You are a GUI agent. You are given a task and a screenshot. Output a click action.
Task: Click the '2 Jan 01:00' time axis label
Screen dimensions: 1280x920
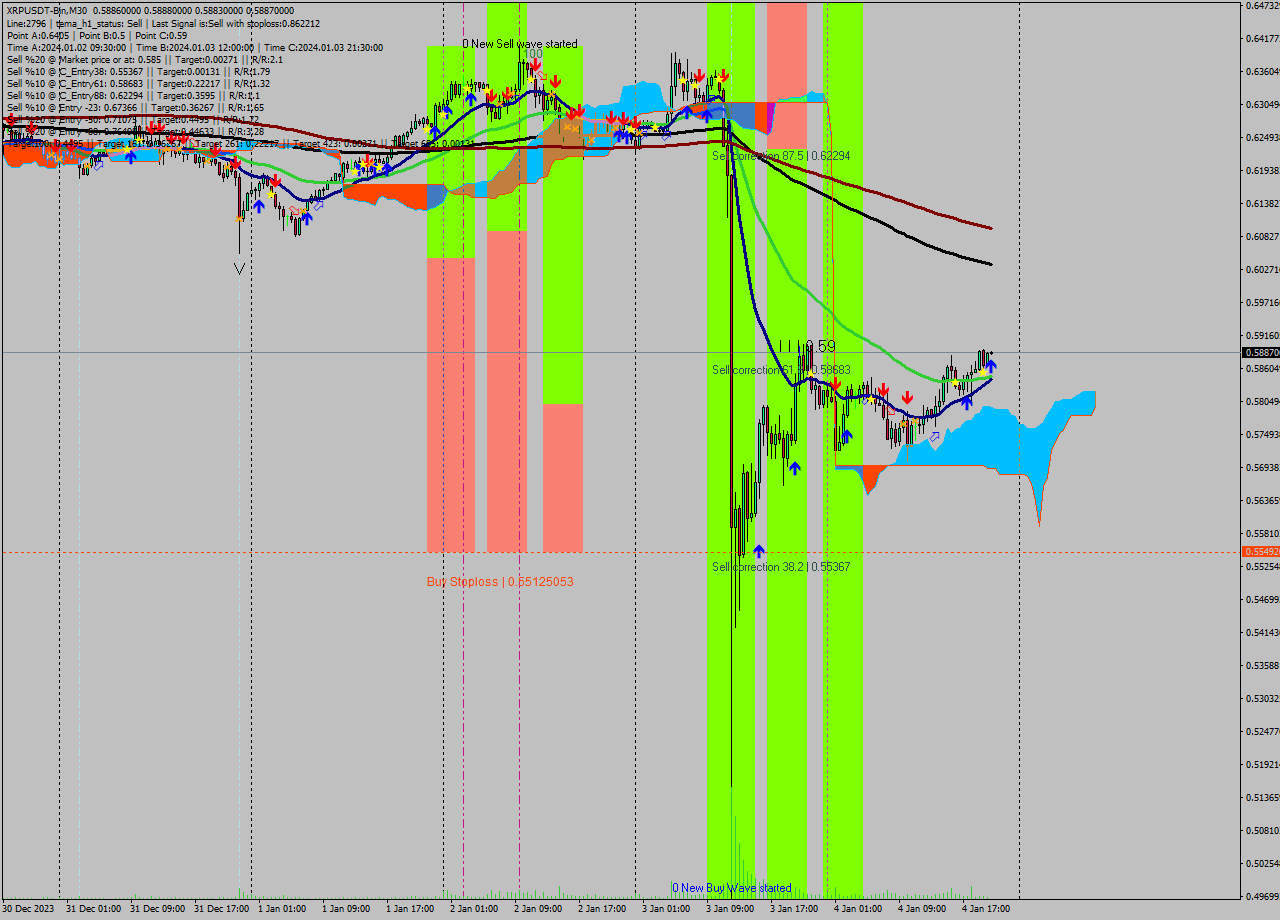tap(474, 909)
